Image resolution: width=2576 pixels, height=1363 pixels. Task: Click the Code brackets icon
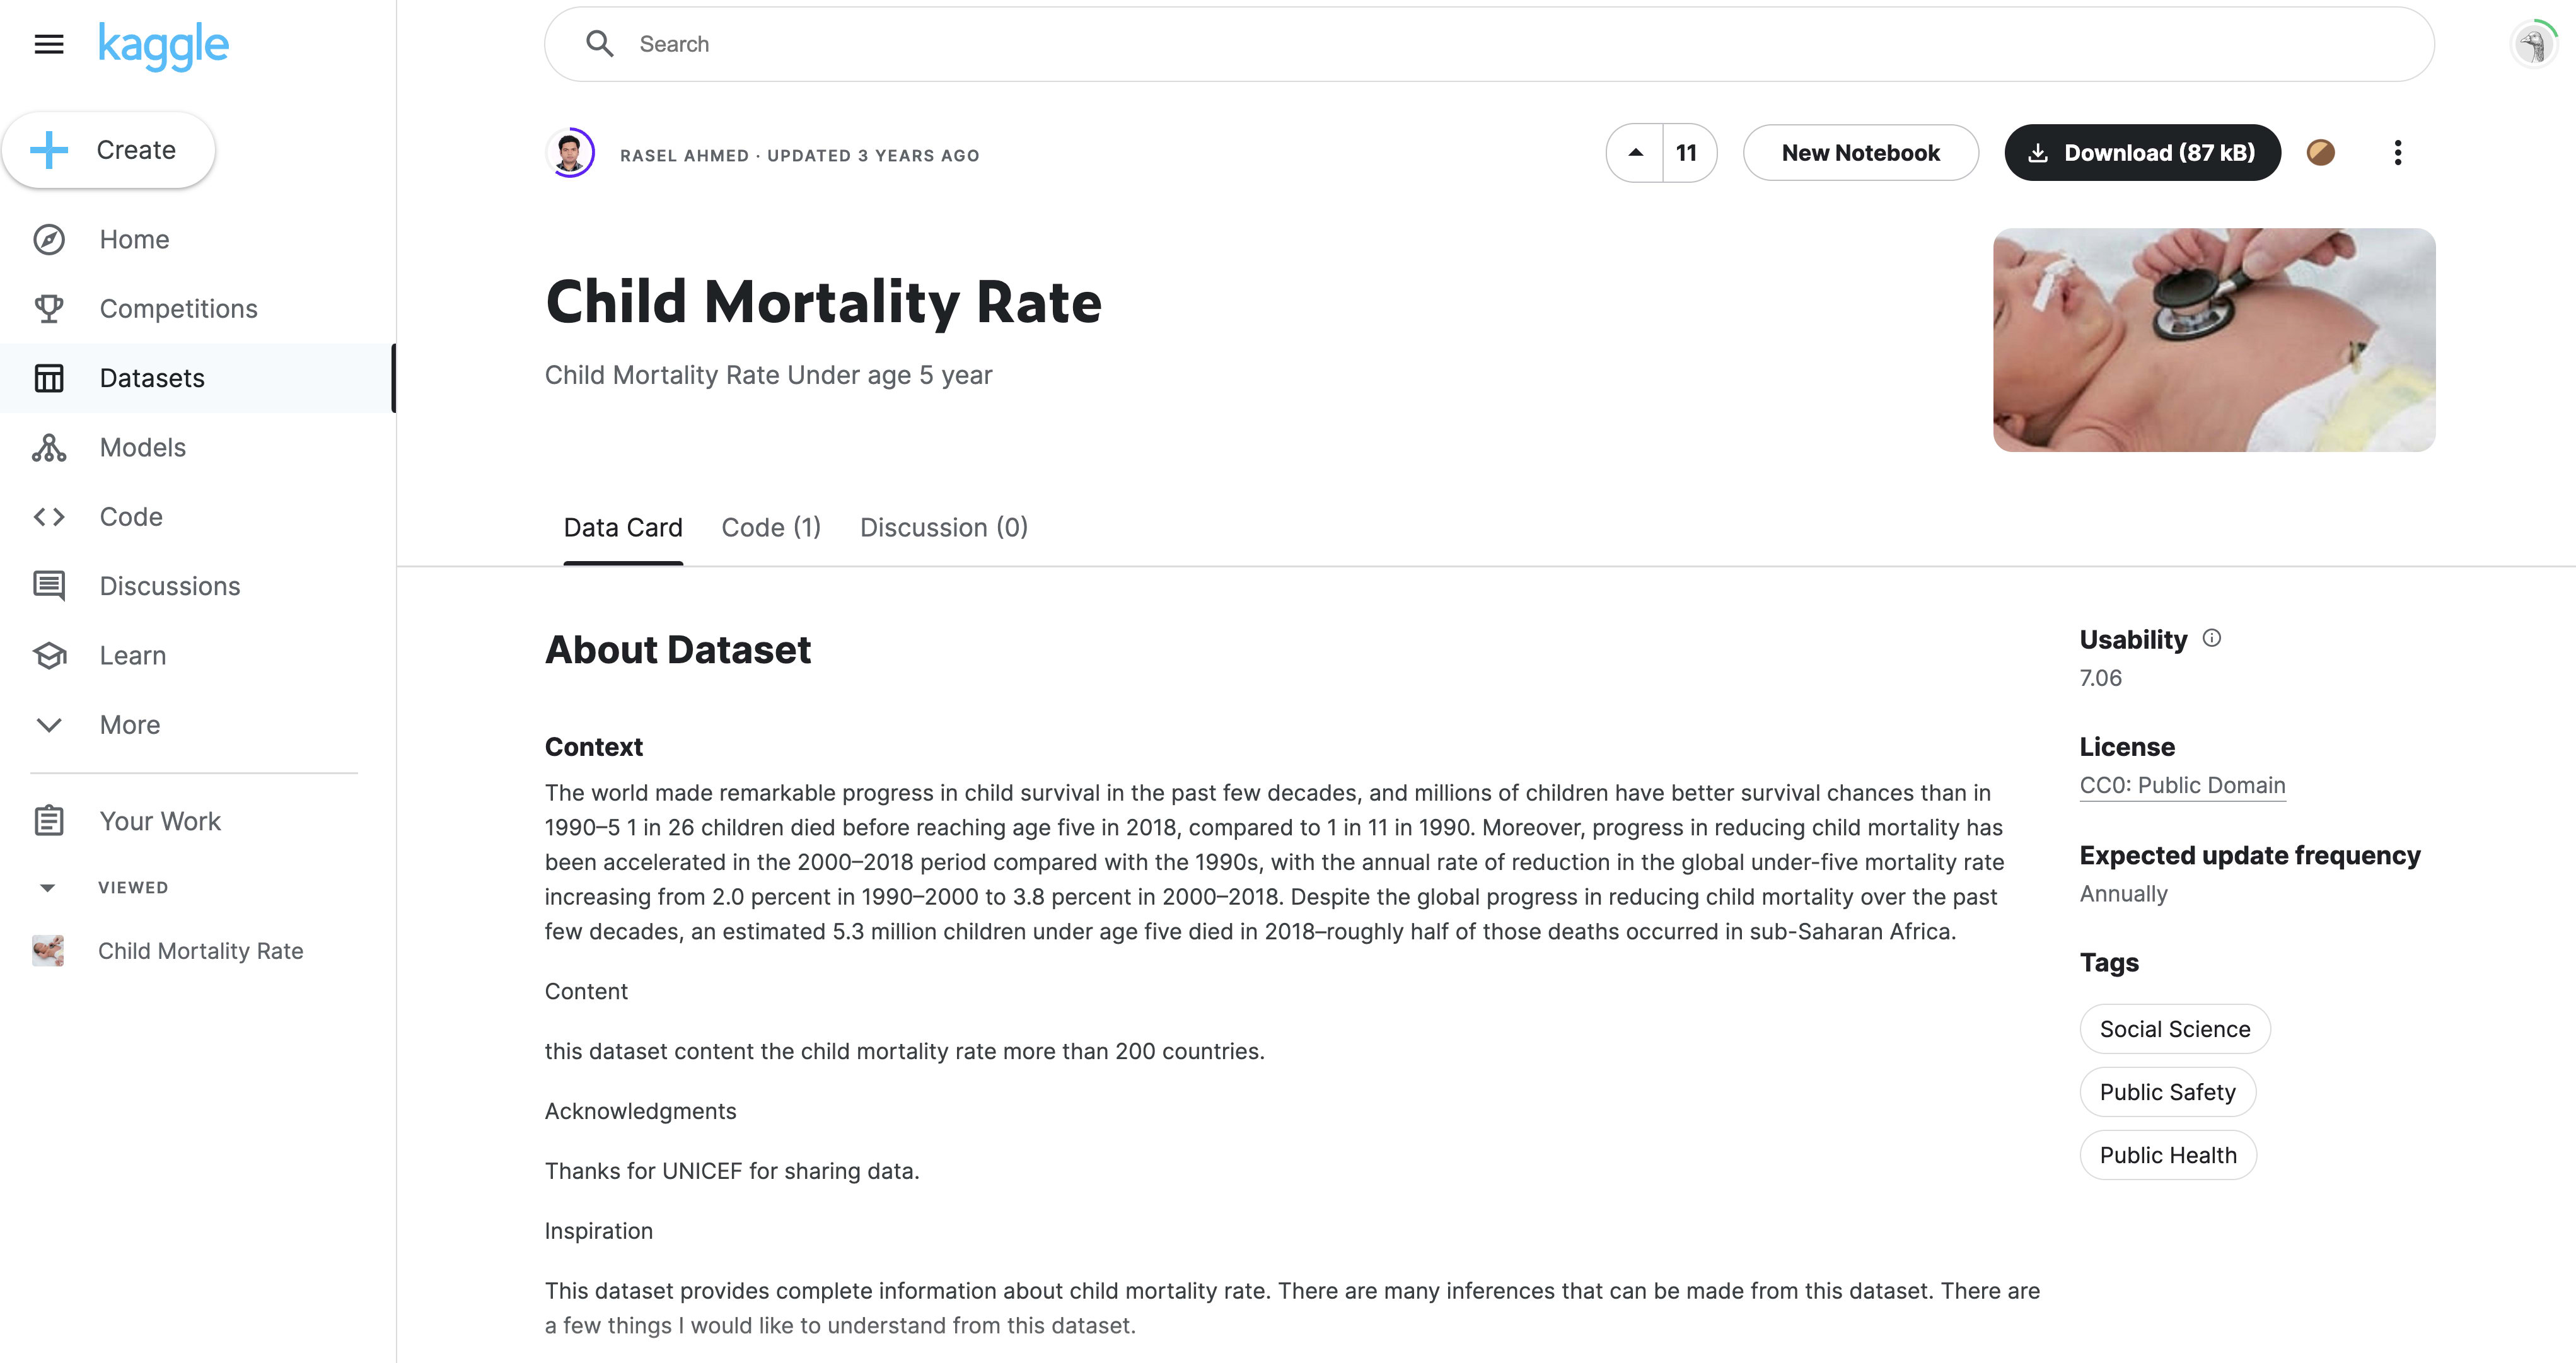tap(49, 517)
